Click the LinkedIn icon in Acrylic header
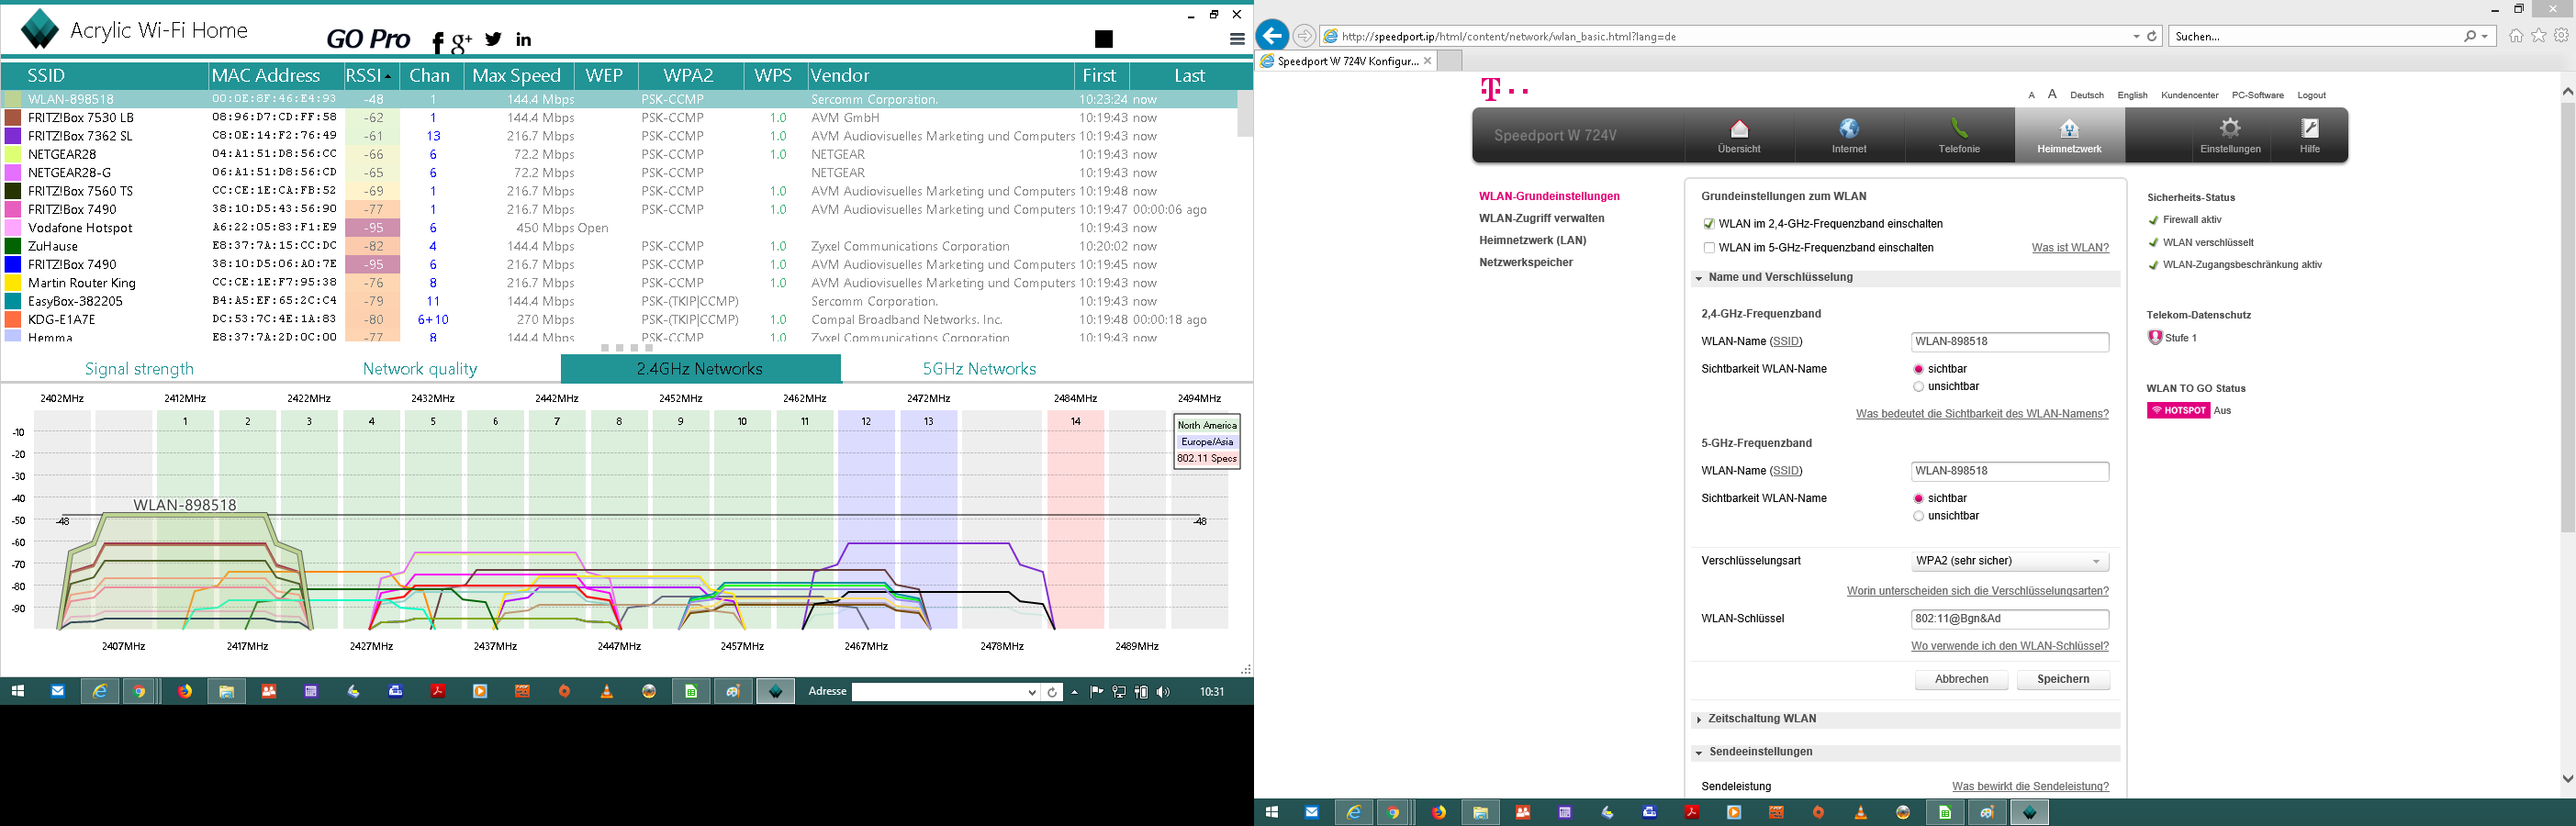This screenshot has width=2576, height=826. coord(524,40)
